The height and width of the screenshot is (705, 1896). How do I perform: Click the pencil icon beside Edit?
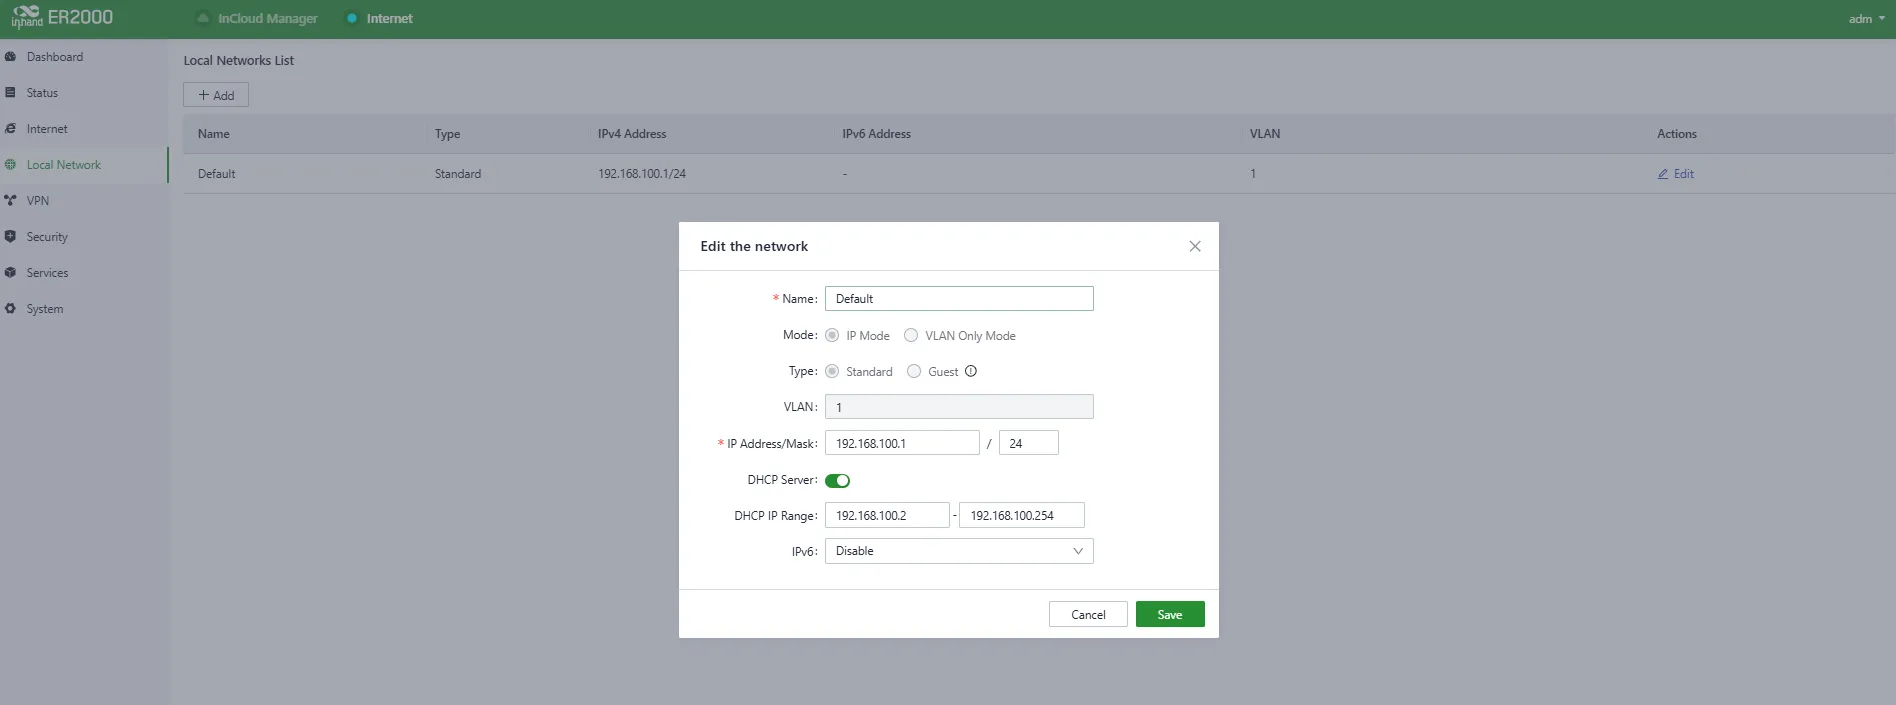[x=1663, y=174]
